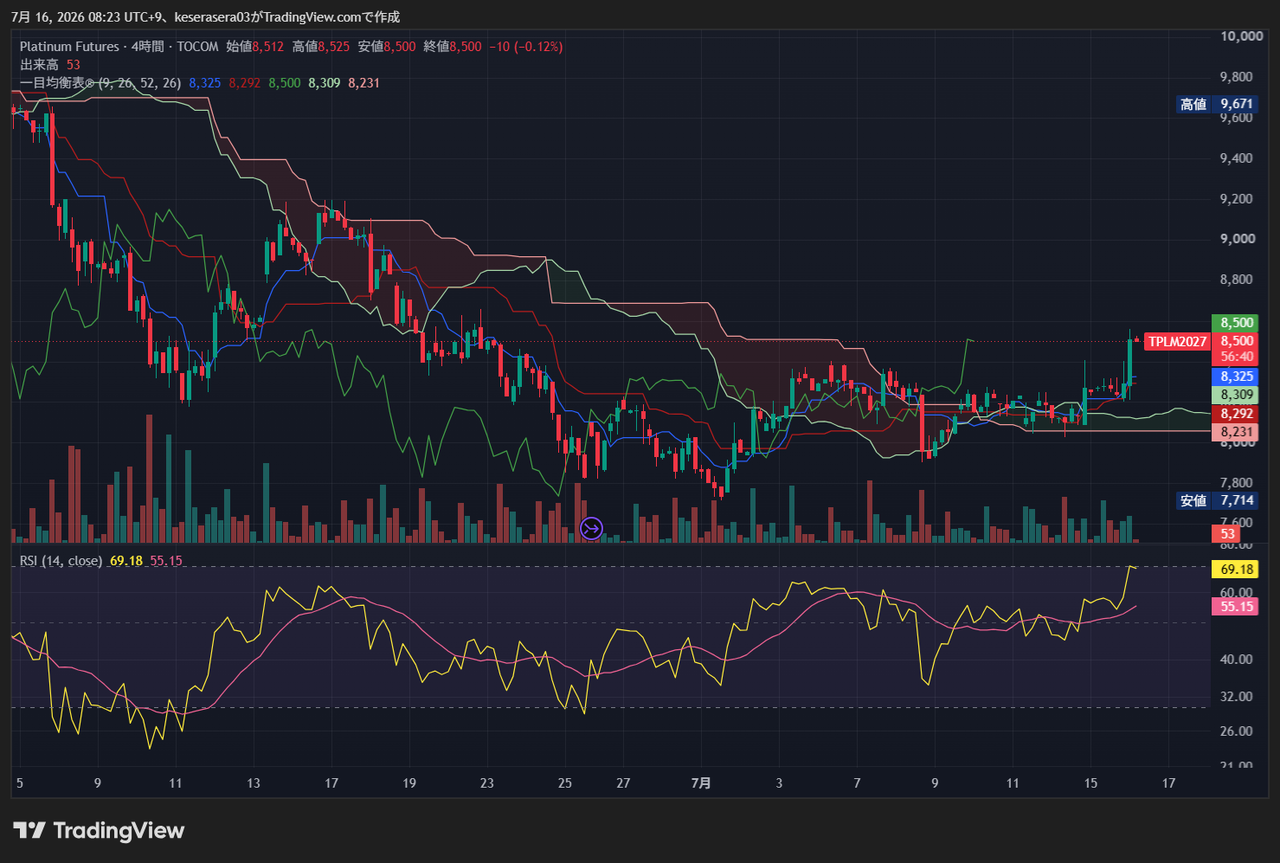The image size is (1280, 863).
Task: Click the 40.00 RSI scale tick
Action: [1236, 659]
